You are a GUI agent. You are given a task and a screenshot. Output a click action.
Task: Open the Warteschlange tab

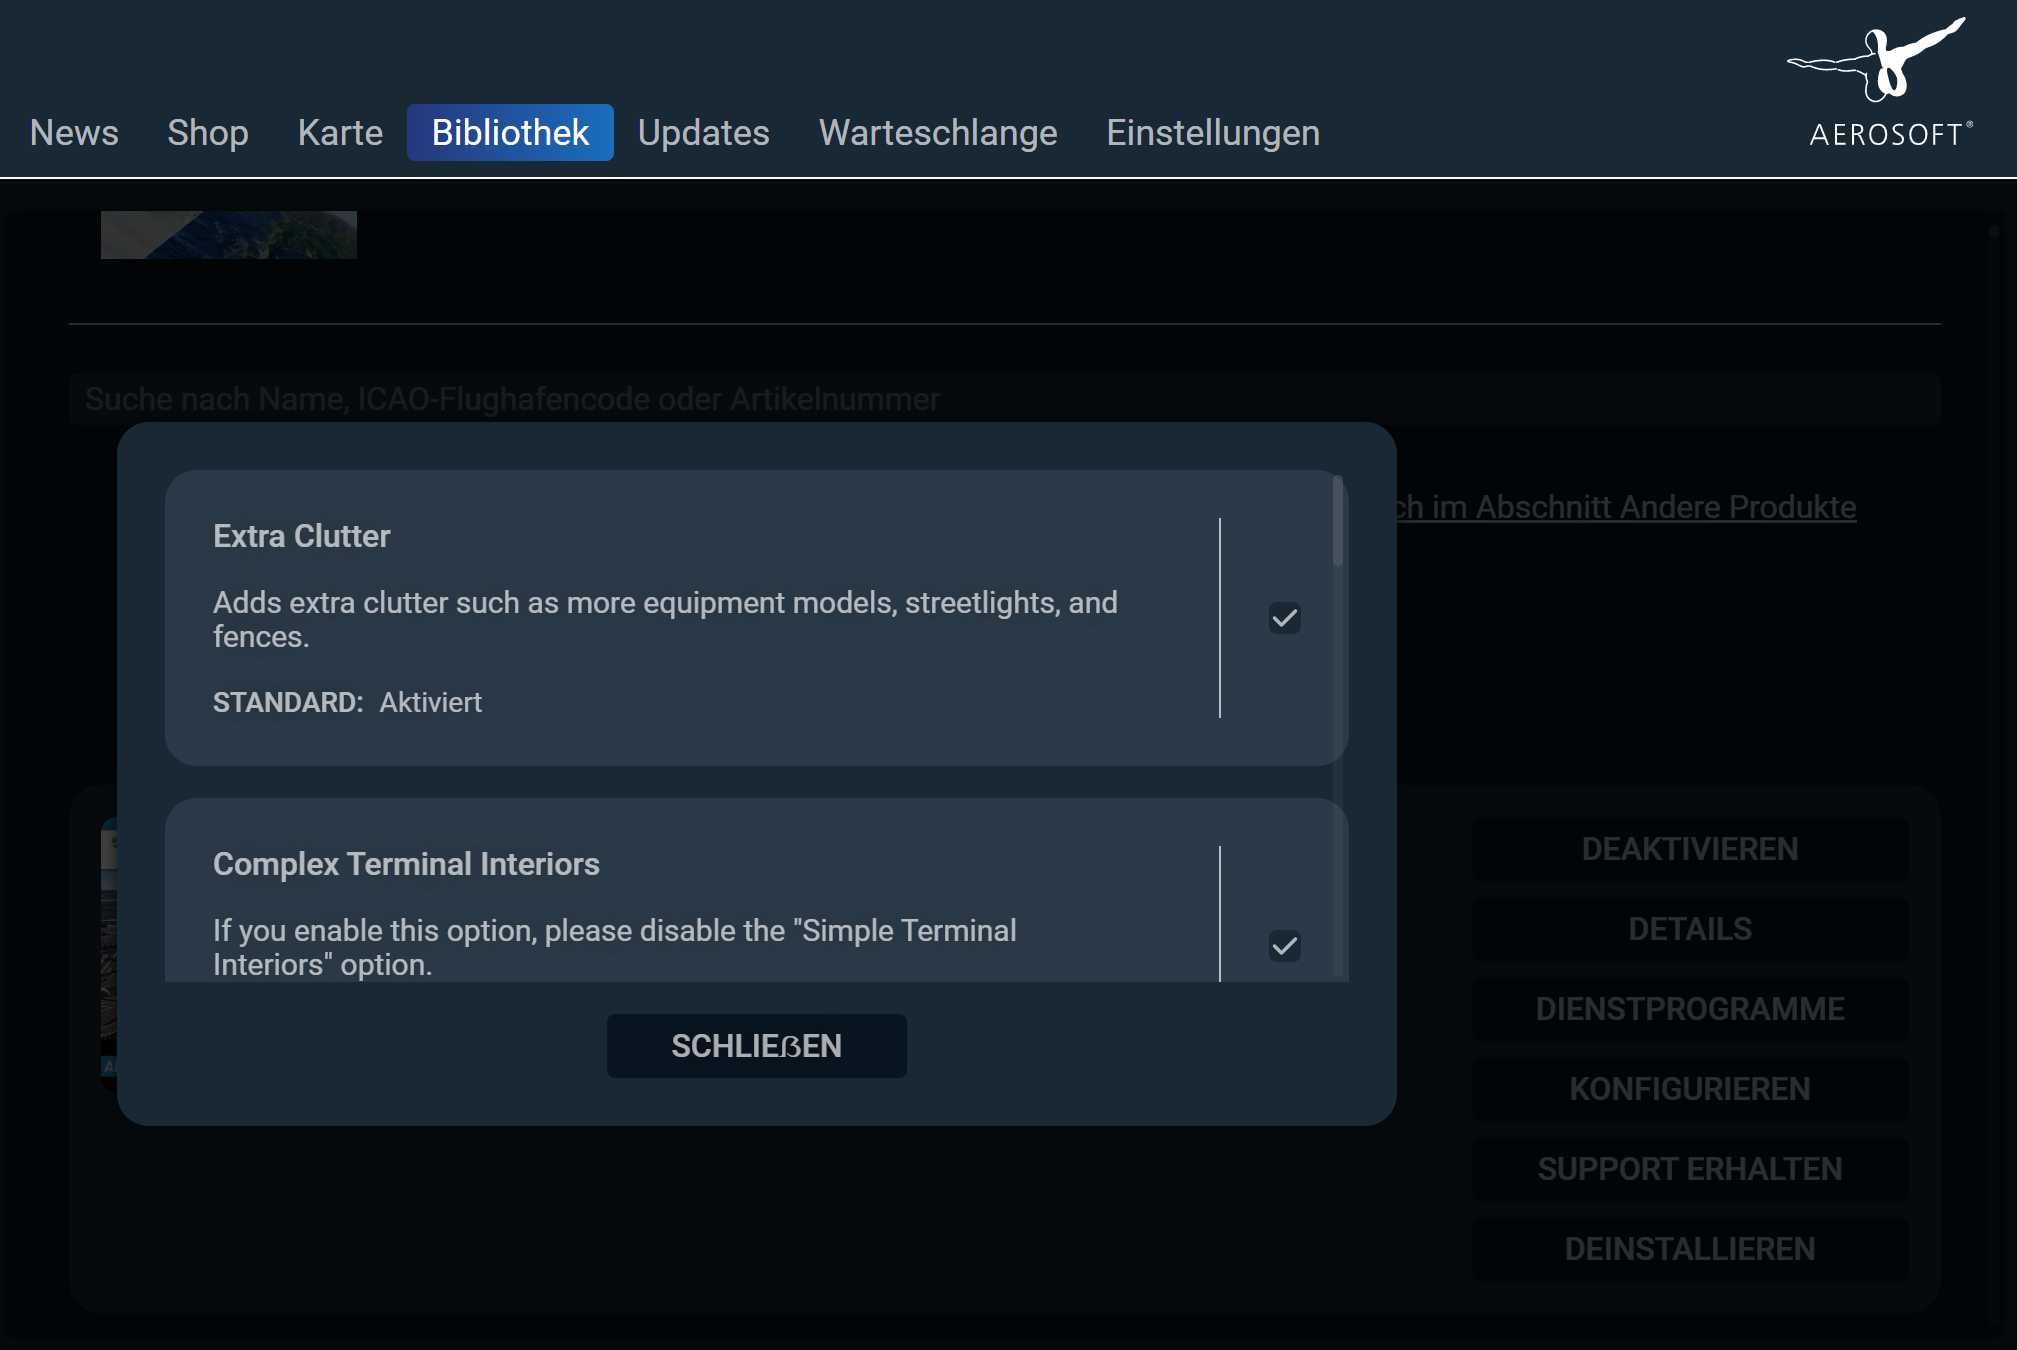tap(937, 133)
